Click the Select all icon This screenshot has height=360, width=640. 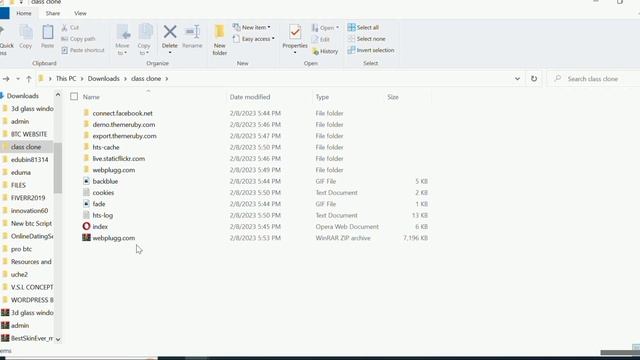click(351, 27)
